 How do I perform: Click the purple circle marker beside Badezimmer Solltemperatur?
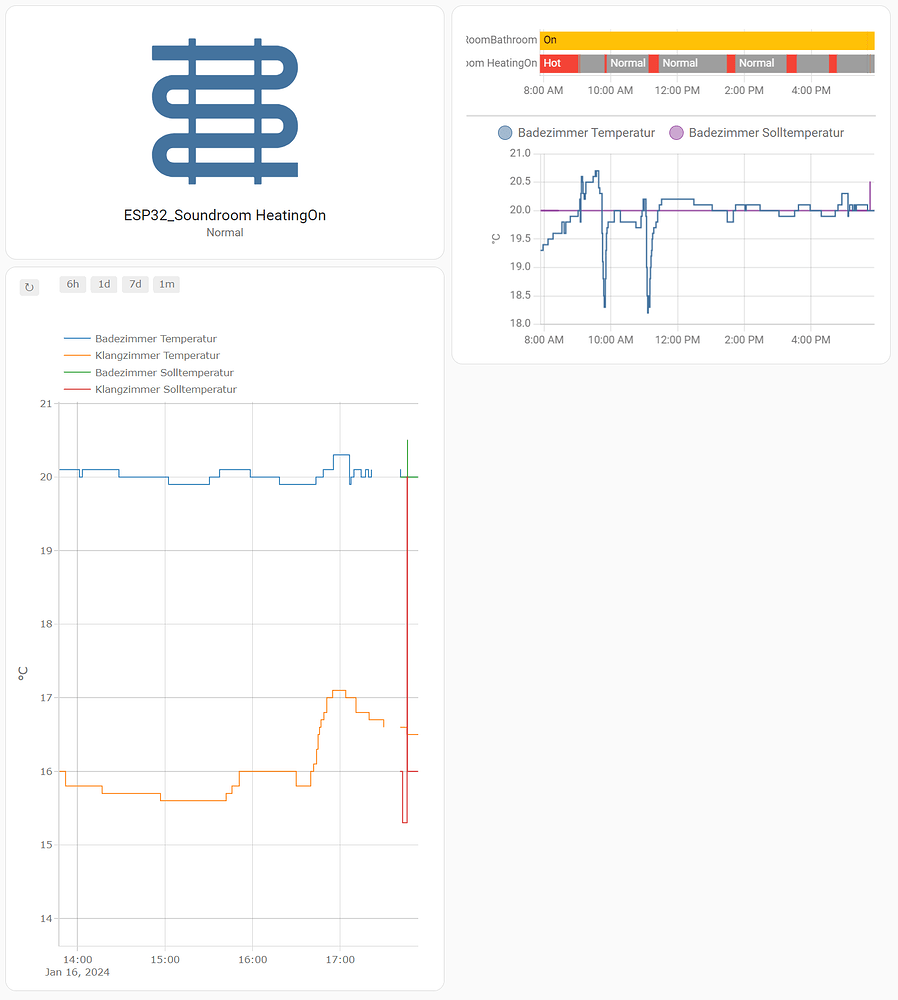(x=678, y=132)
